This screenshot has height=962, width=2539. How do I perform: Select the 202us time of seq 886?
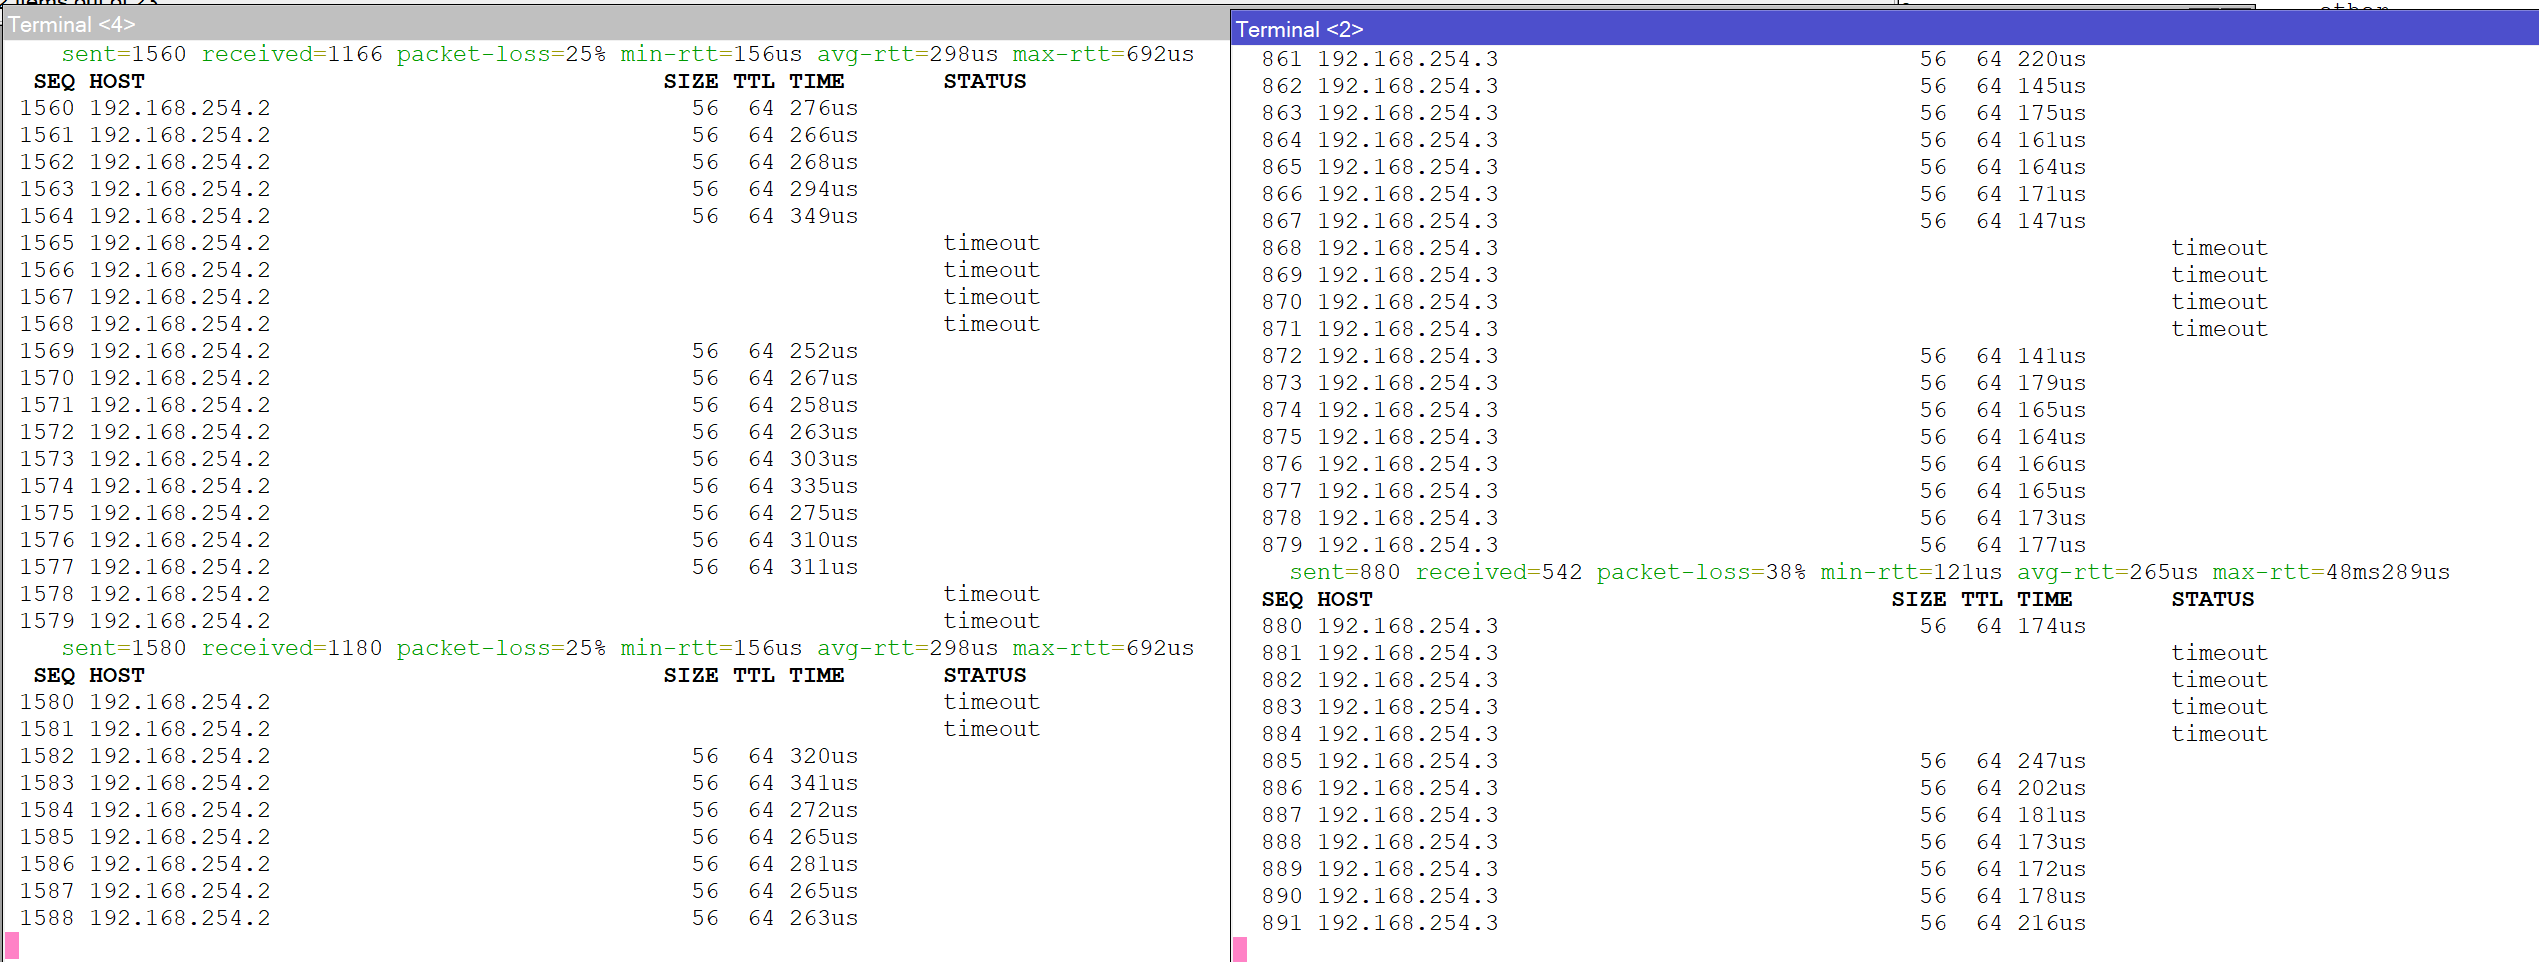pos(2052,788)
